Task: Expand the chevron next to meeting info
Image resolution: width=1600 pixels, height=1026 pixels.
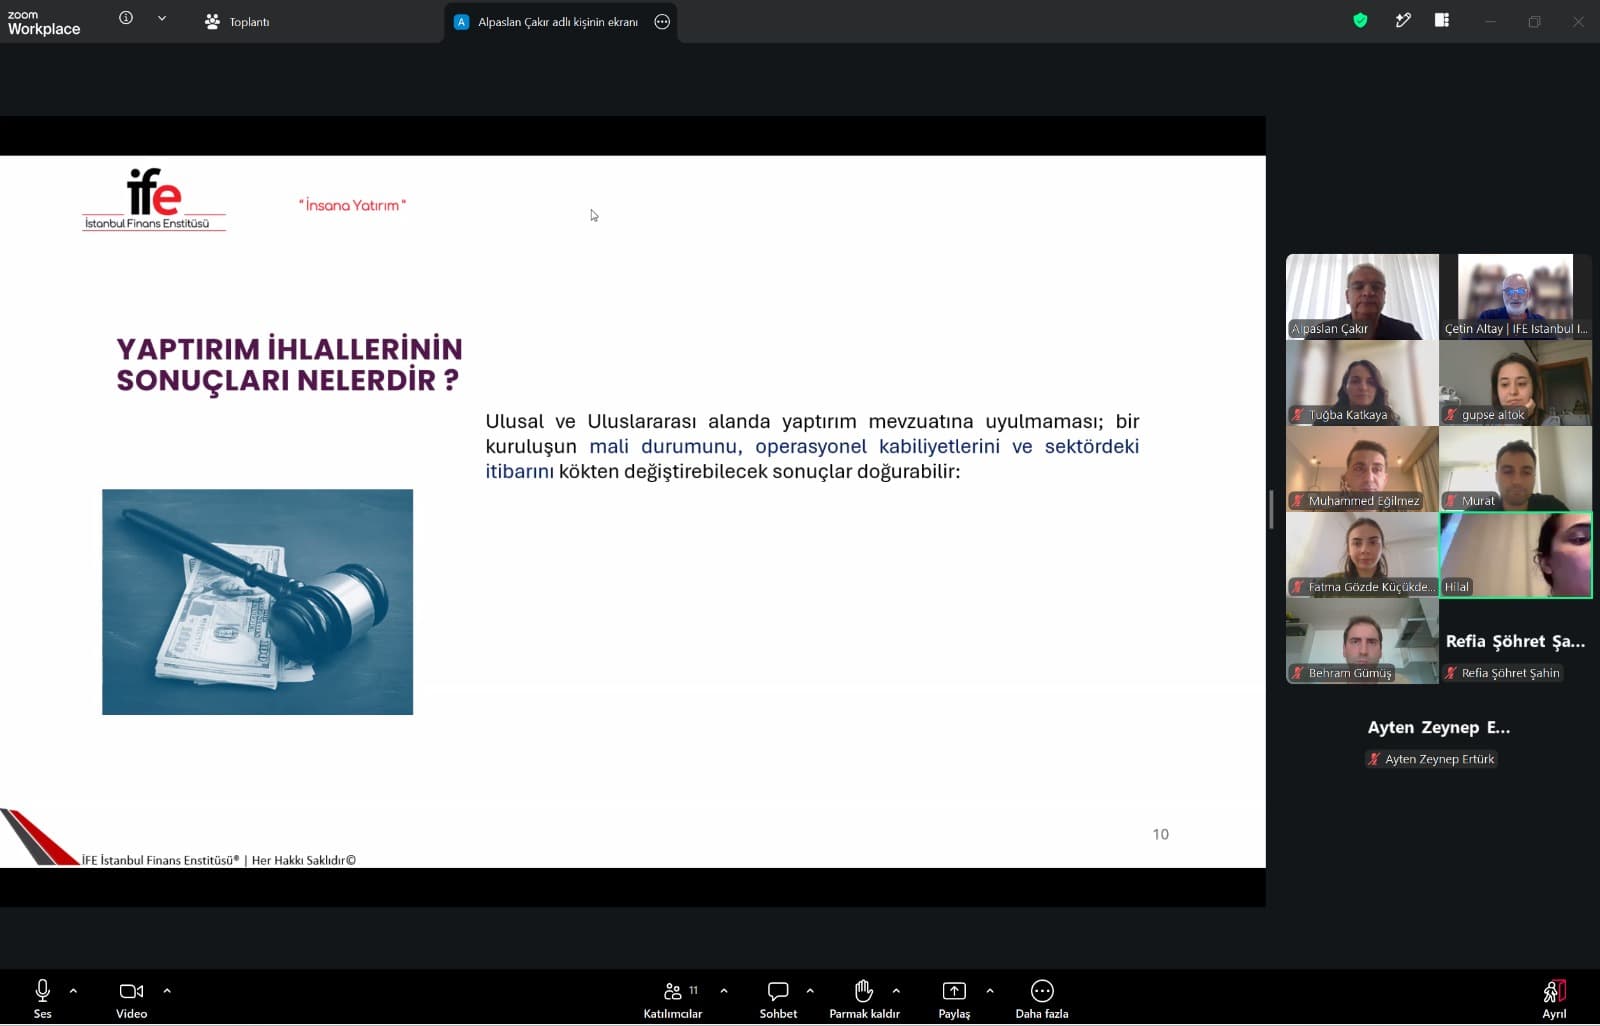Action: point(162,18)
